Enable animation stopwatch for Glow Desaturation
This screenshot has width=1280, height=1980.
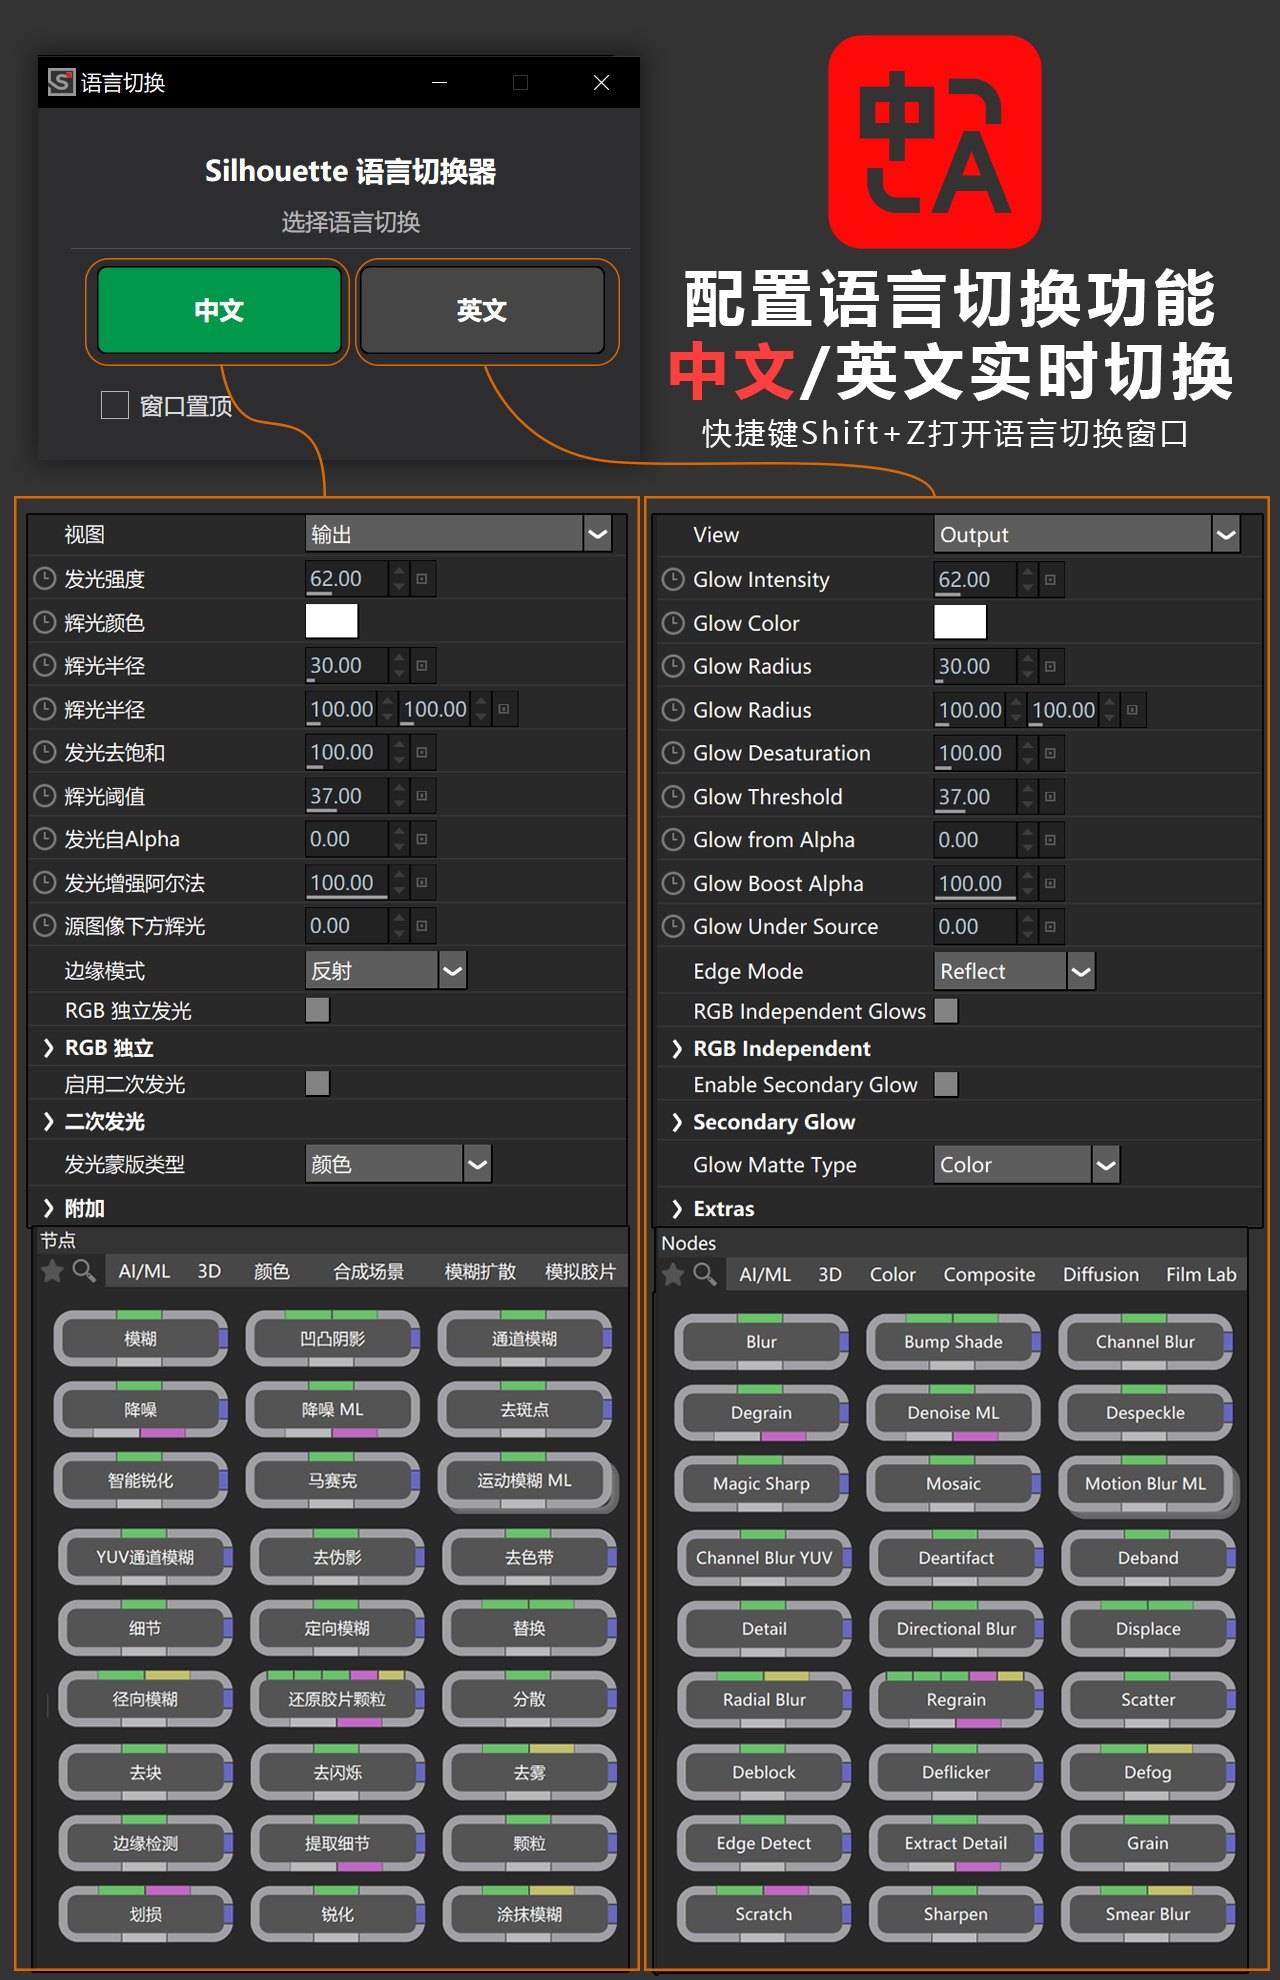tap(673, 753)
